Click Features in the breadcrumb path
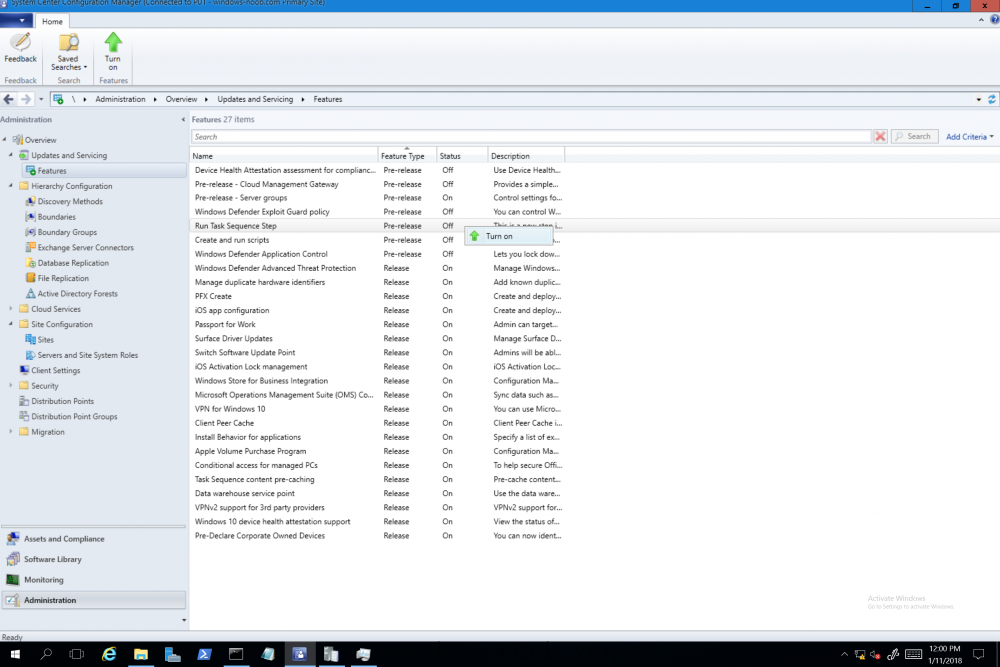 point(328,99)
